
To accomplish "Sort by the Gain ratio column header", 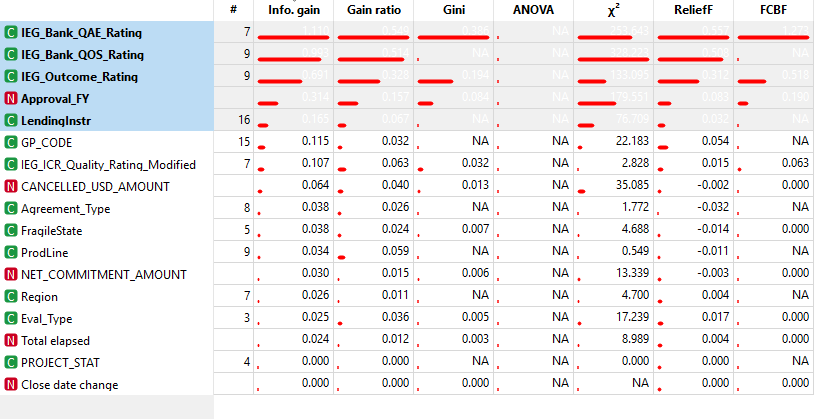I will click(x=374, y=10).
